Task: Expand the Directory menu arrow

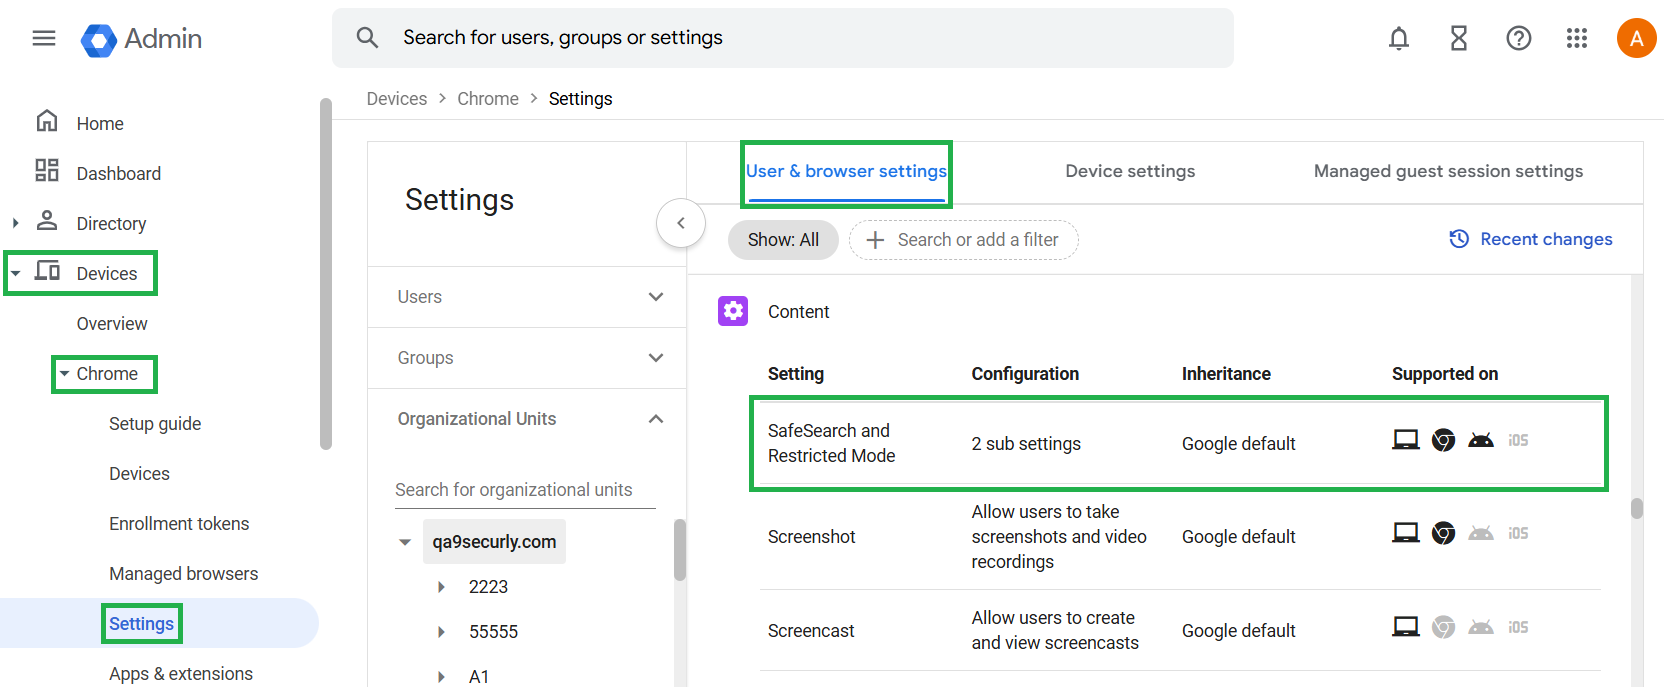Action: pos(15,223)
